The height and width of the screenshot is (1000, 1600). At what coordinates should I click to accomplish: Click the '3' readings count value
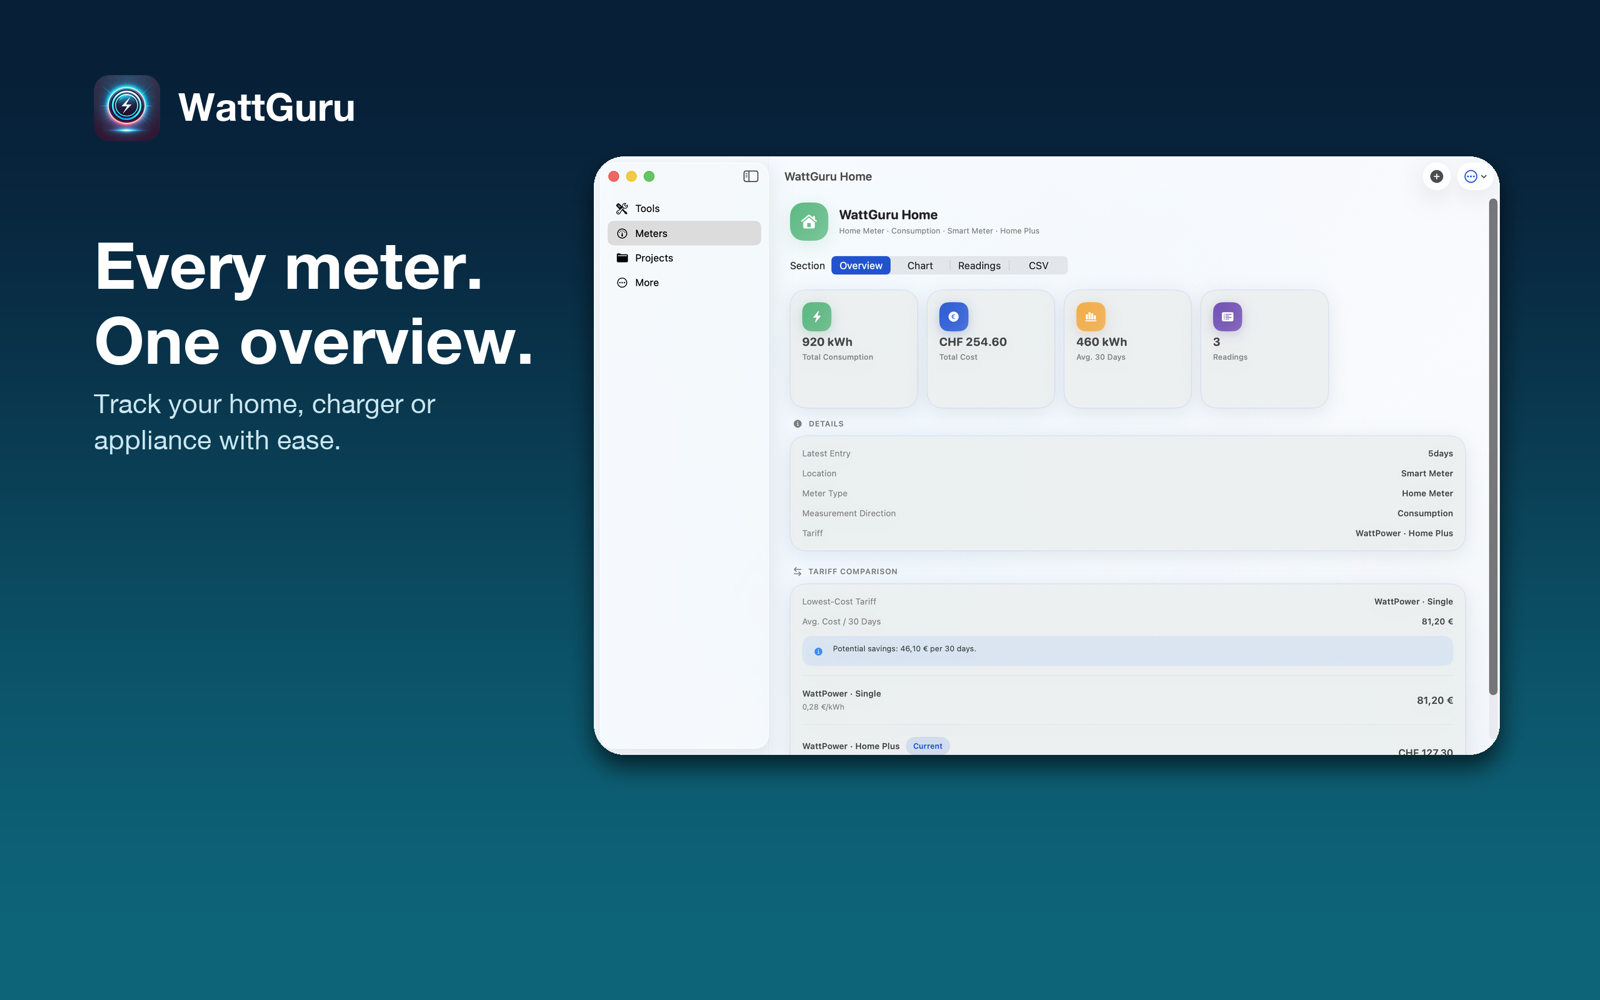[x=1217, y=342]
